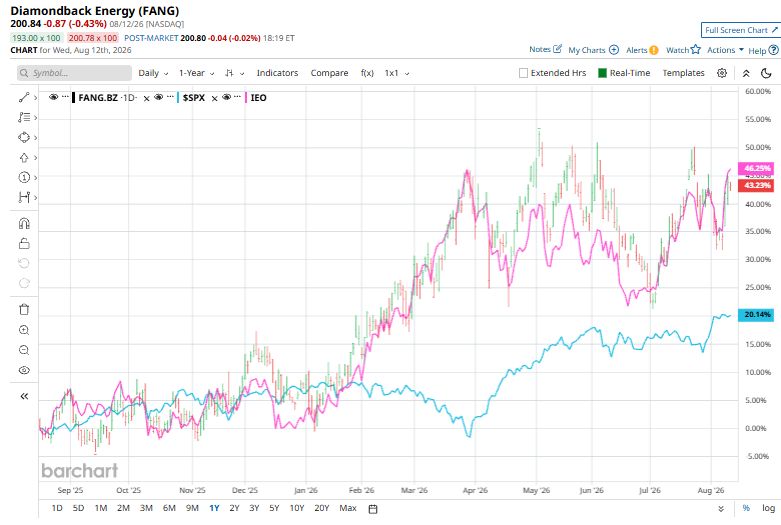Viewport: 781px width, 525px height.
Task: Remove the $SPX comparison with X
Action: pos(214,99)
